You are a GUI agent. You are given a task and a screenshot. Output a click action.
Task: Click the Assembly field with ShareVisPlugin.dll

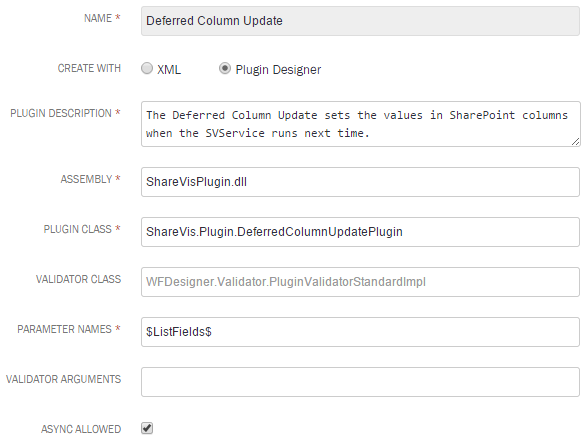click(x=360, y=182)
